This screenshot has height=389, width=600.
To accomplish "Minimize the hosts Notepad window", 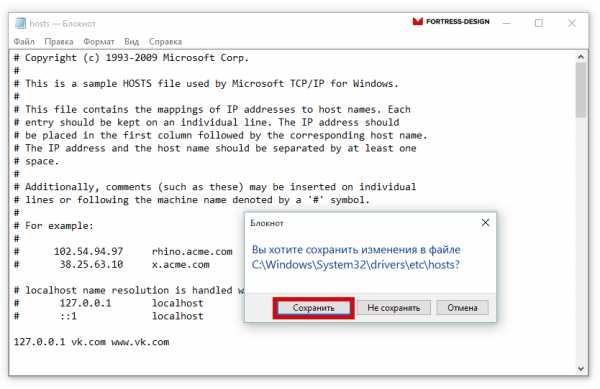I will 507,23.
